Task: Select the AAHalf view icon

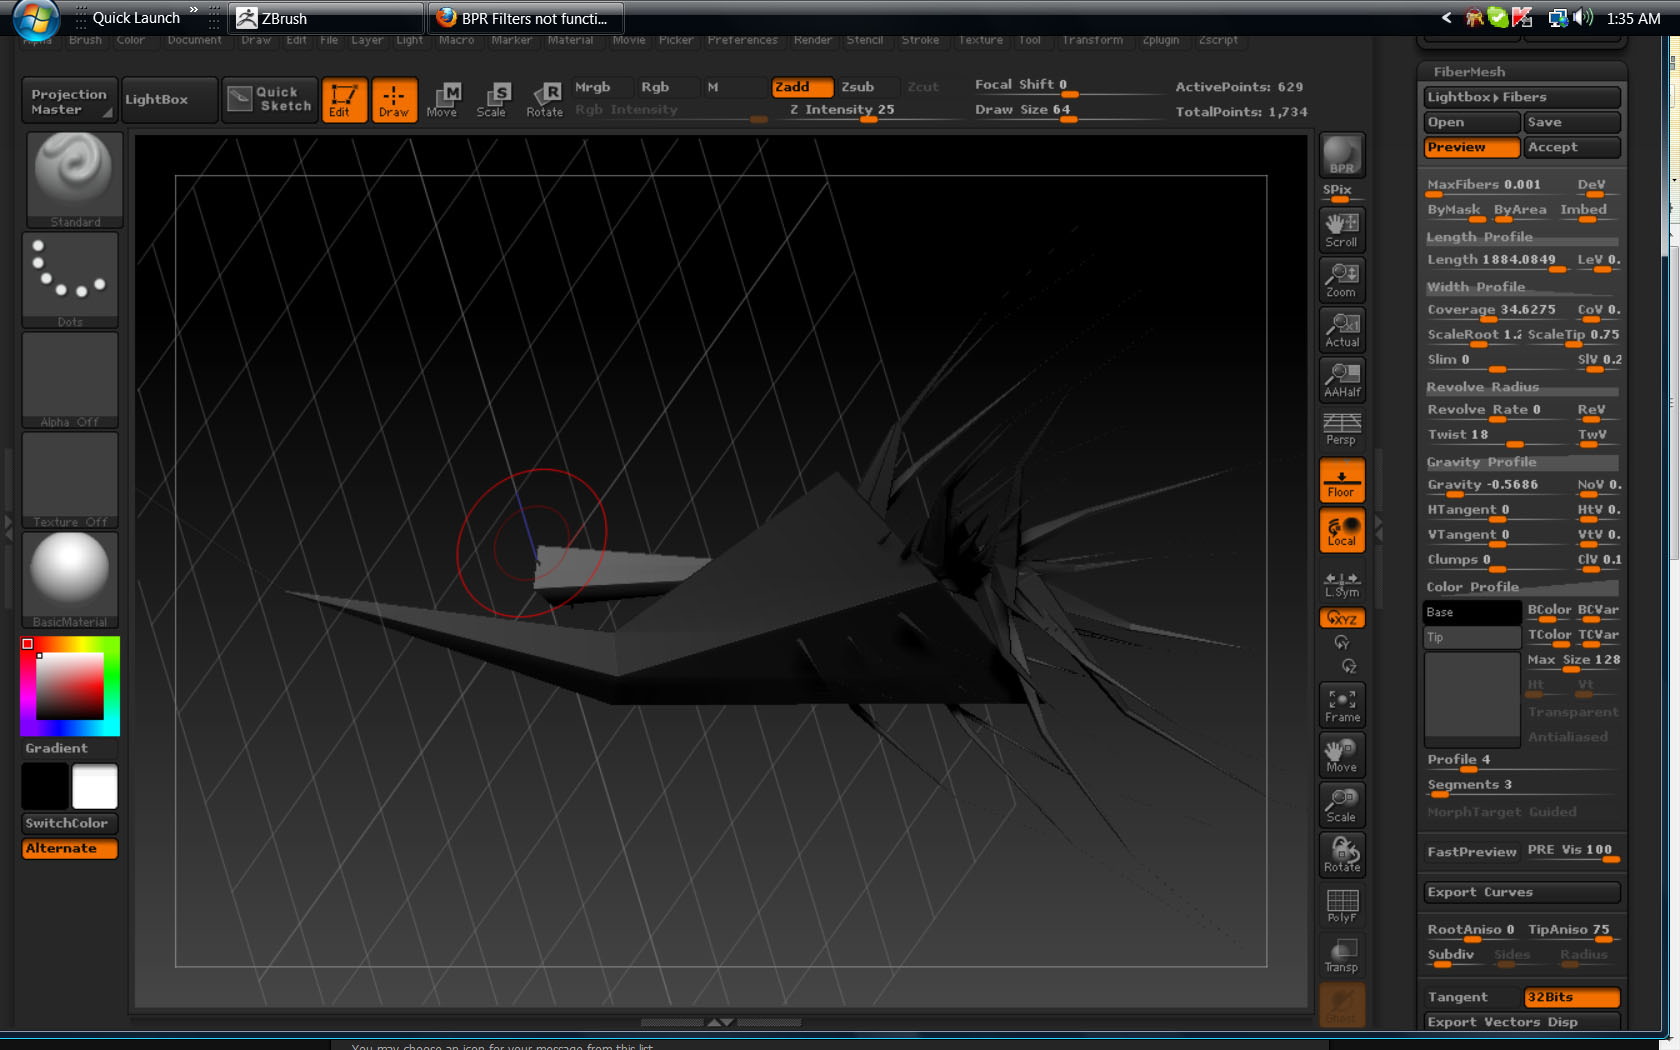Action: (1341, 379)
